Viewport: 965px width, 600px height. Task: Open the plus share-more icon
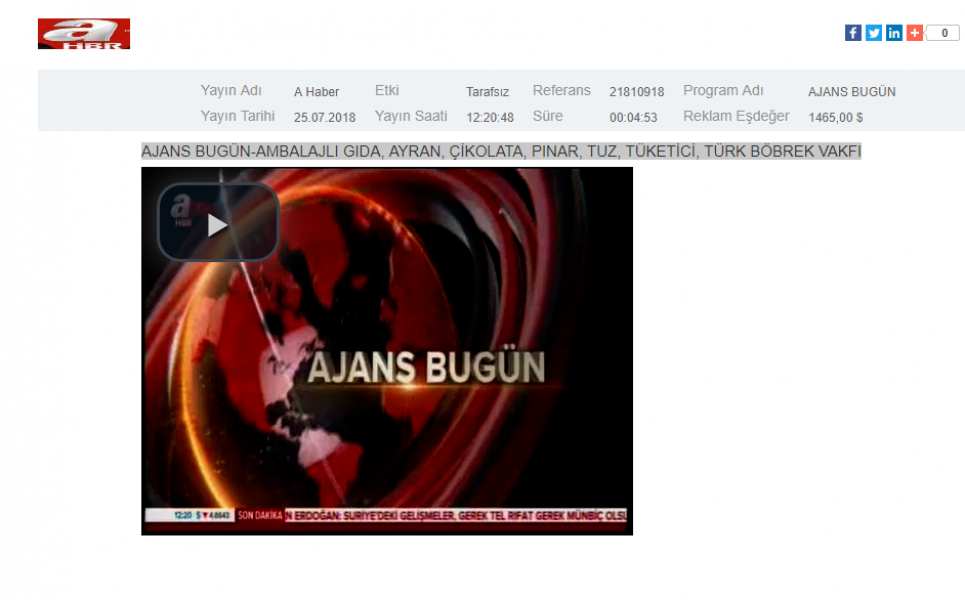(x=915, y=33)
